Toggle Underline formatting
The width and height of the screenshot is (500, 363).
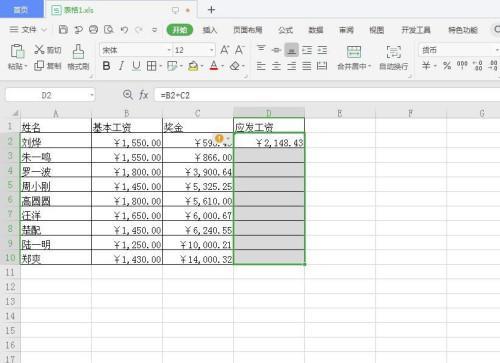(x=136, y=66)
